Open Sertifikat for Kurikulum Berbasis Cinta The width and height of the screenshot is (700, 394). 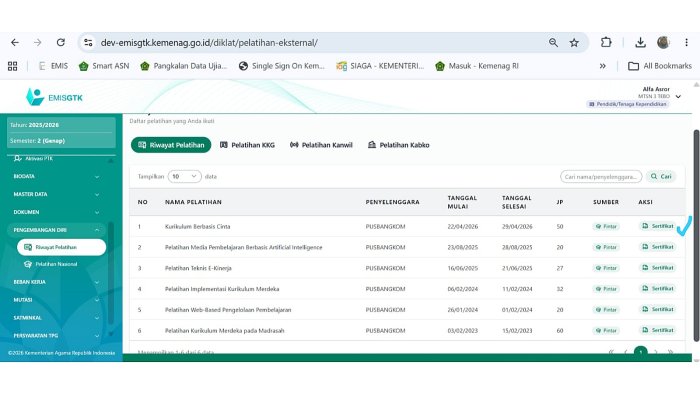click(x=658, y=226)
